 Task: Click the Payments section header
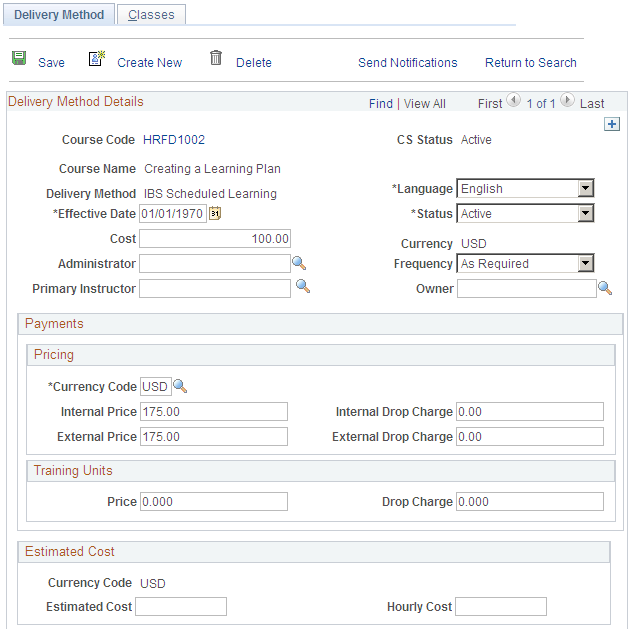320,324
